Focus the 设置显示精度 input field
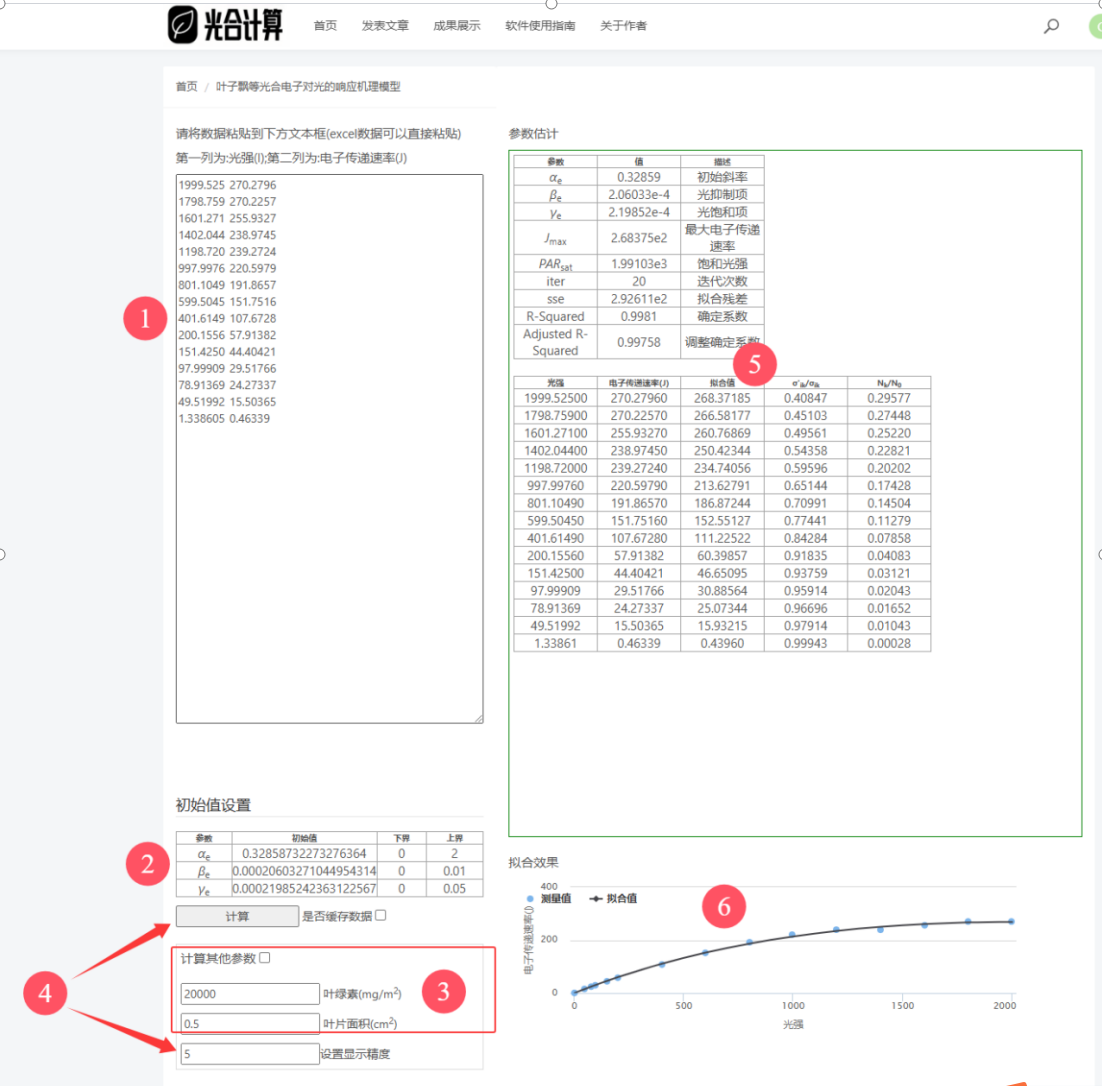Screen dimensions: 1102x1086 pyautogui.click(x=249, y=1054)
